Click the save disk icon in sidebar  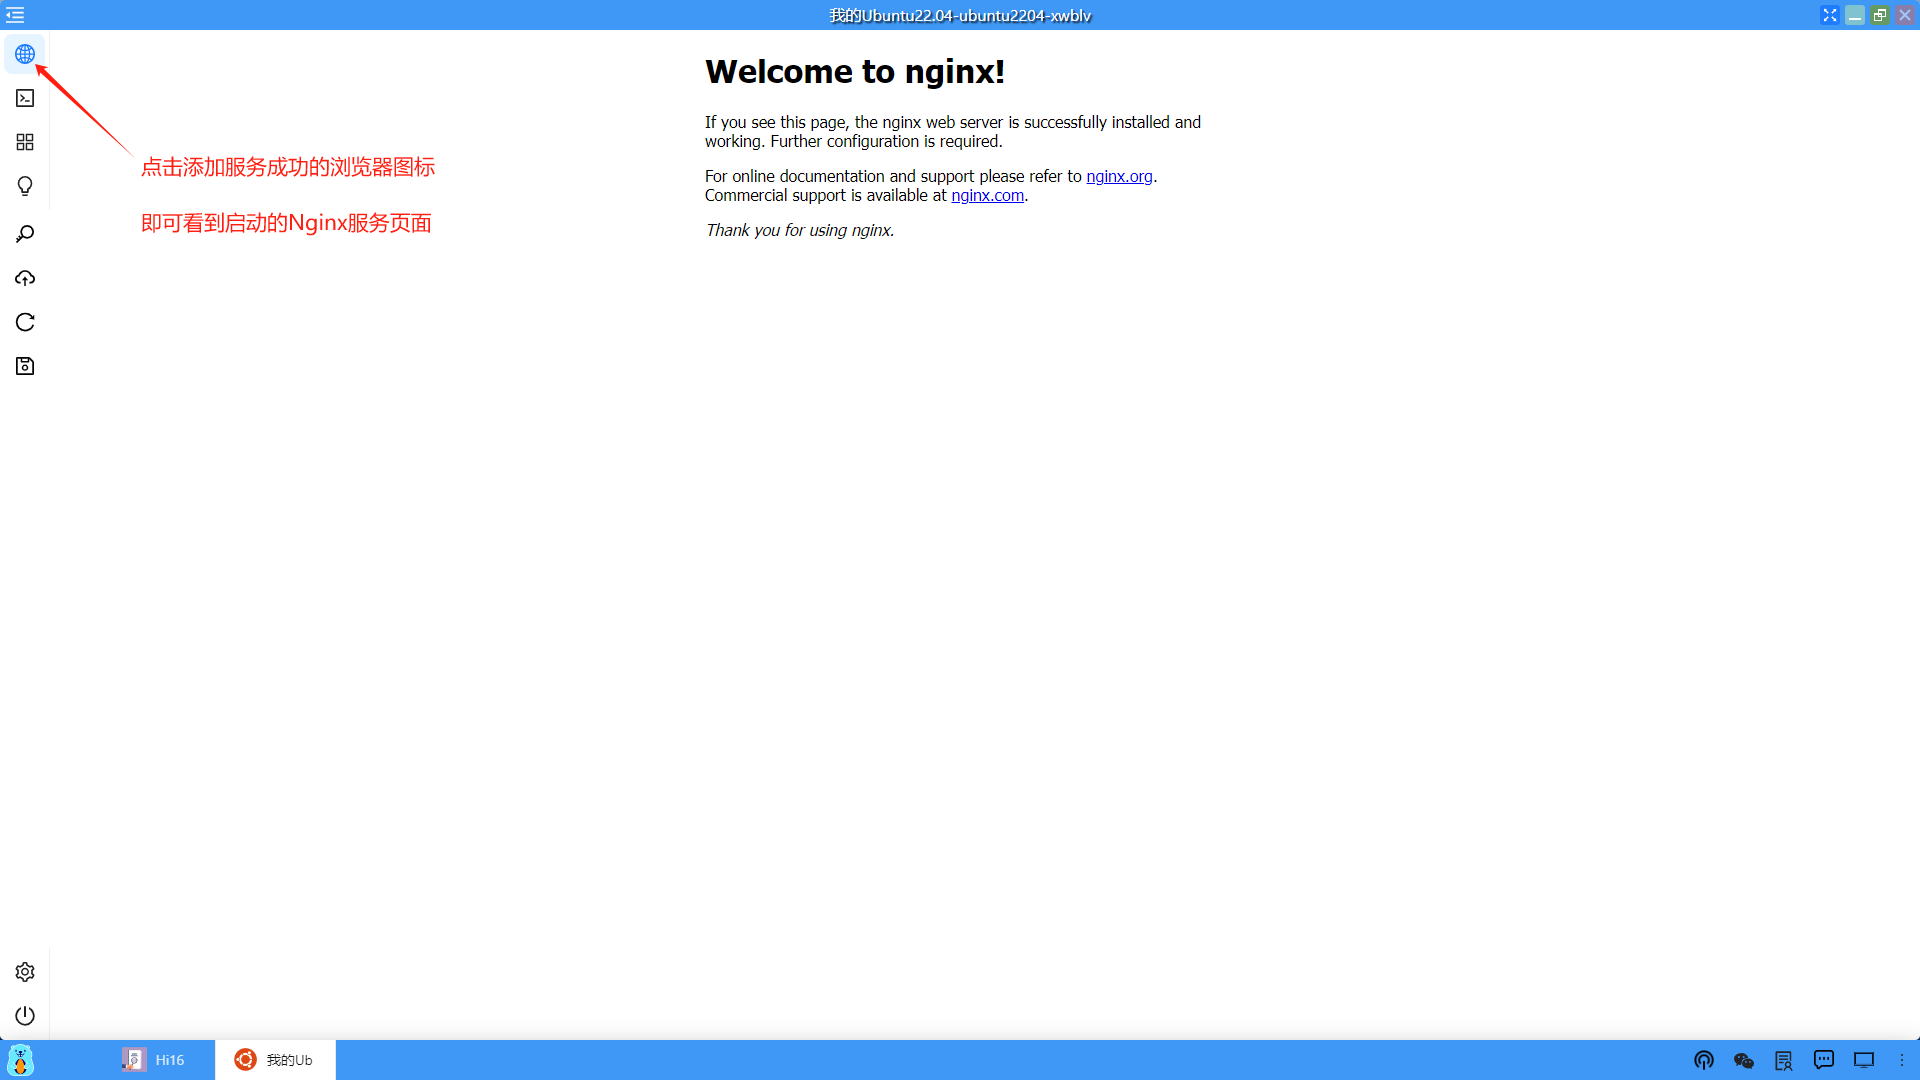25,366
